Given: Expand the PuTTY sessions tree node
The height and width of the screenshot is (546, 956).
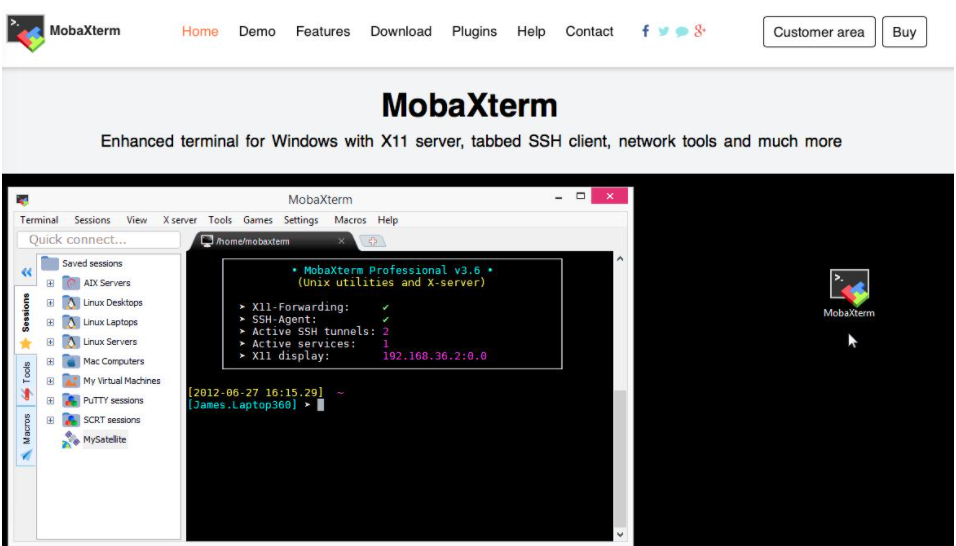Looking at the screenshot, I should pyautogui.click(x=51, y=401).
